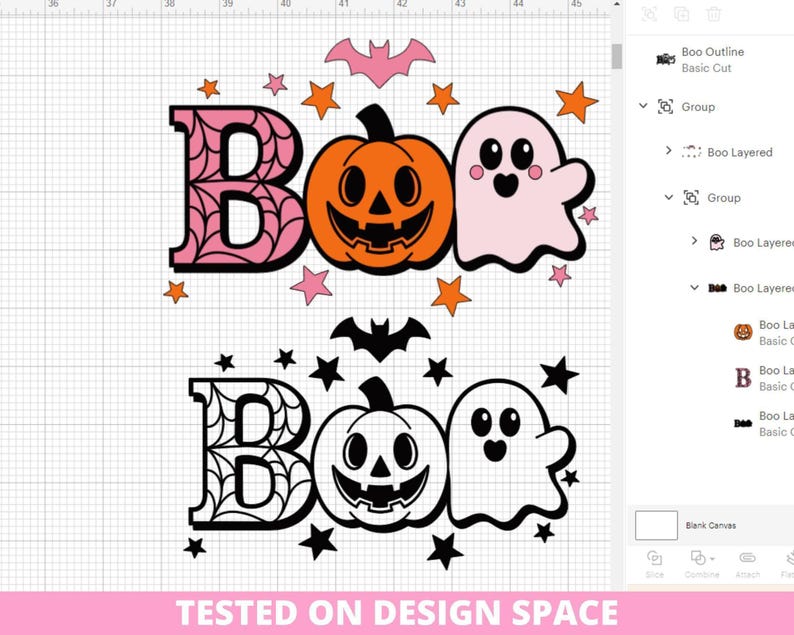Image resolution: width=794 pixels, height=635 pixels.
Task: Click the canvas vertical scrollbar thumb
Action: point(617,56)
